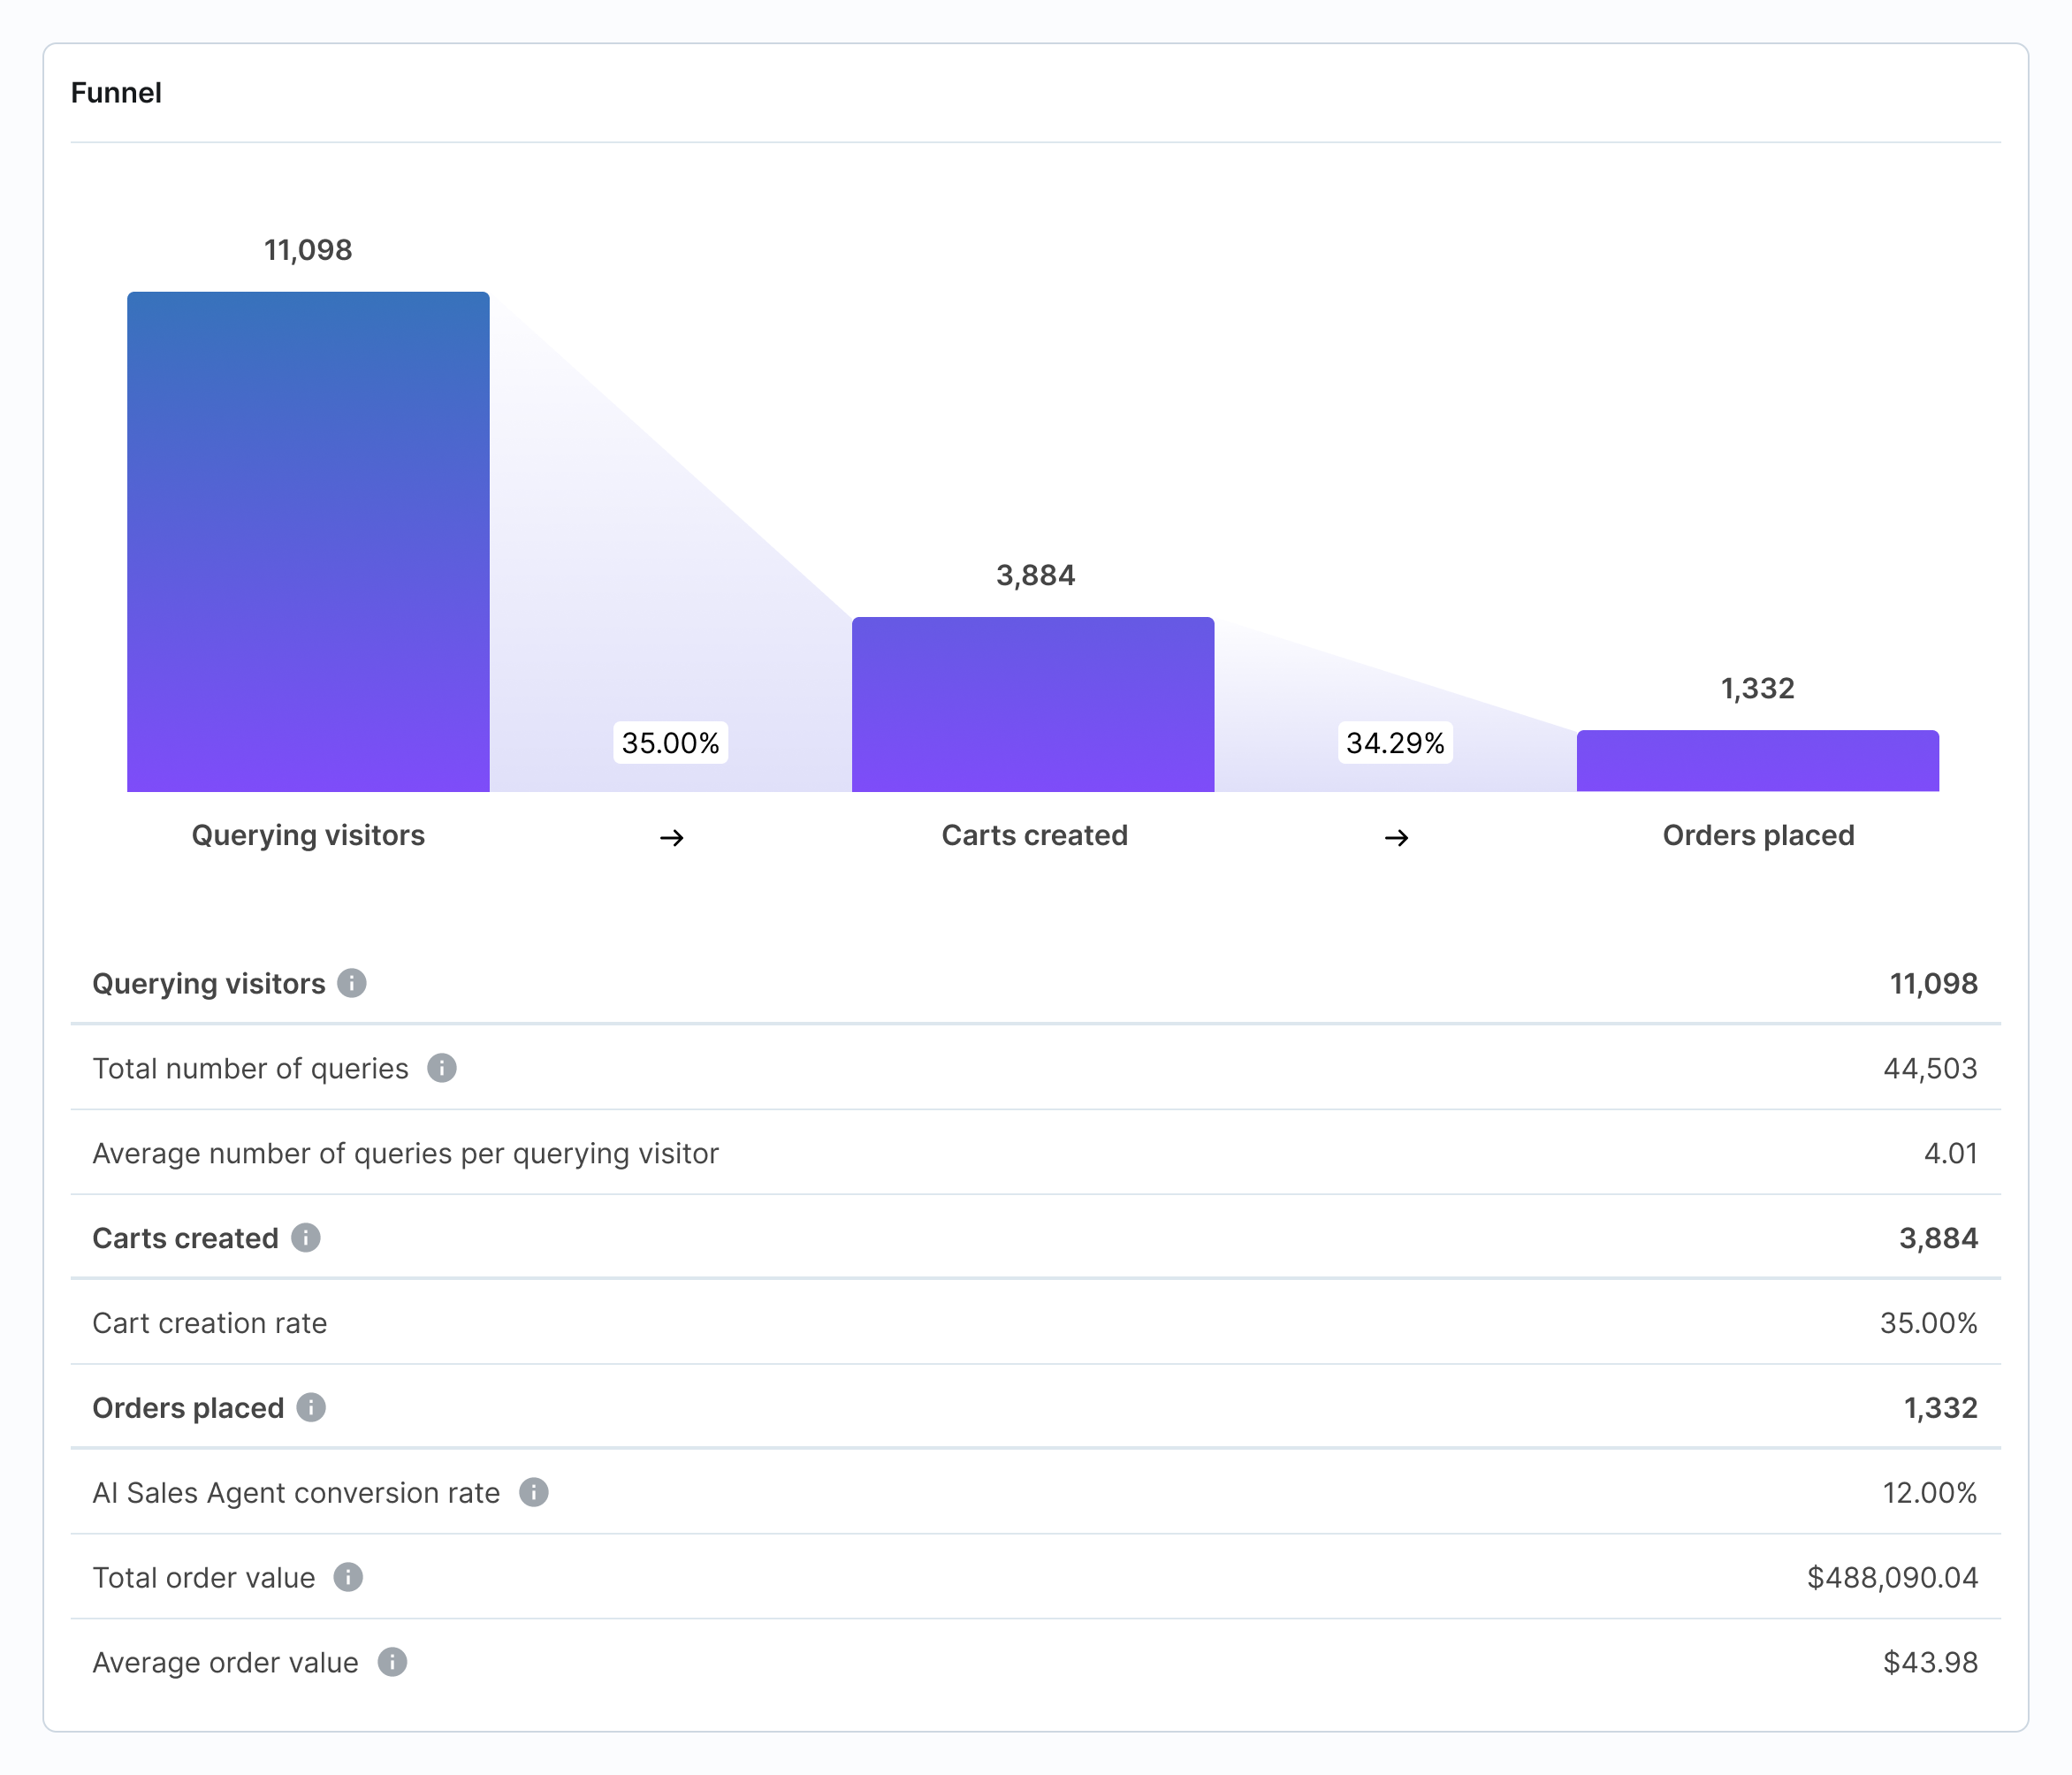Click info icon beside Orders placed row

click(311, 1408)
